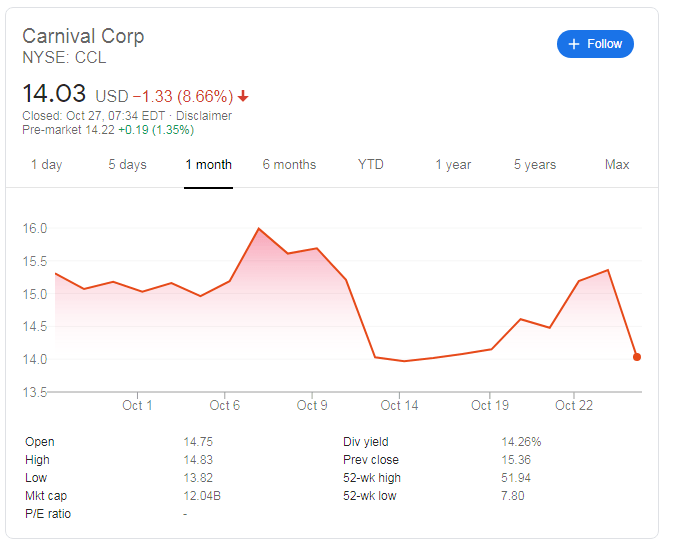Image resolution: width=673 pixels, height=546 pixels.
Task: Click the plus icon in Follow button
Action: coord(573,44)
